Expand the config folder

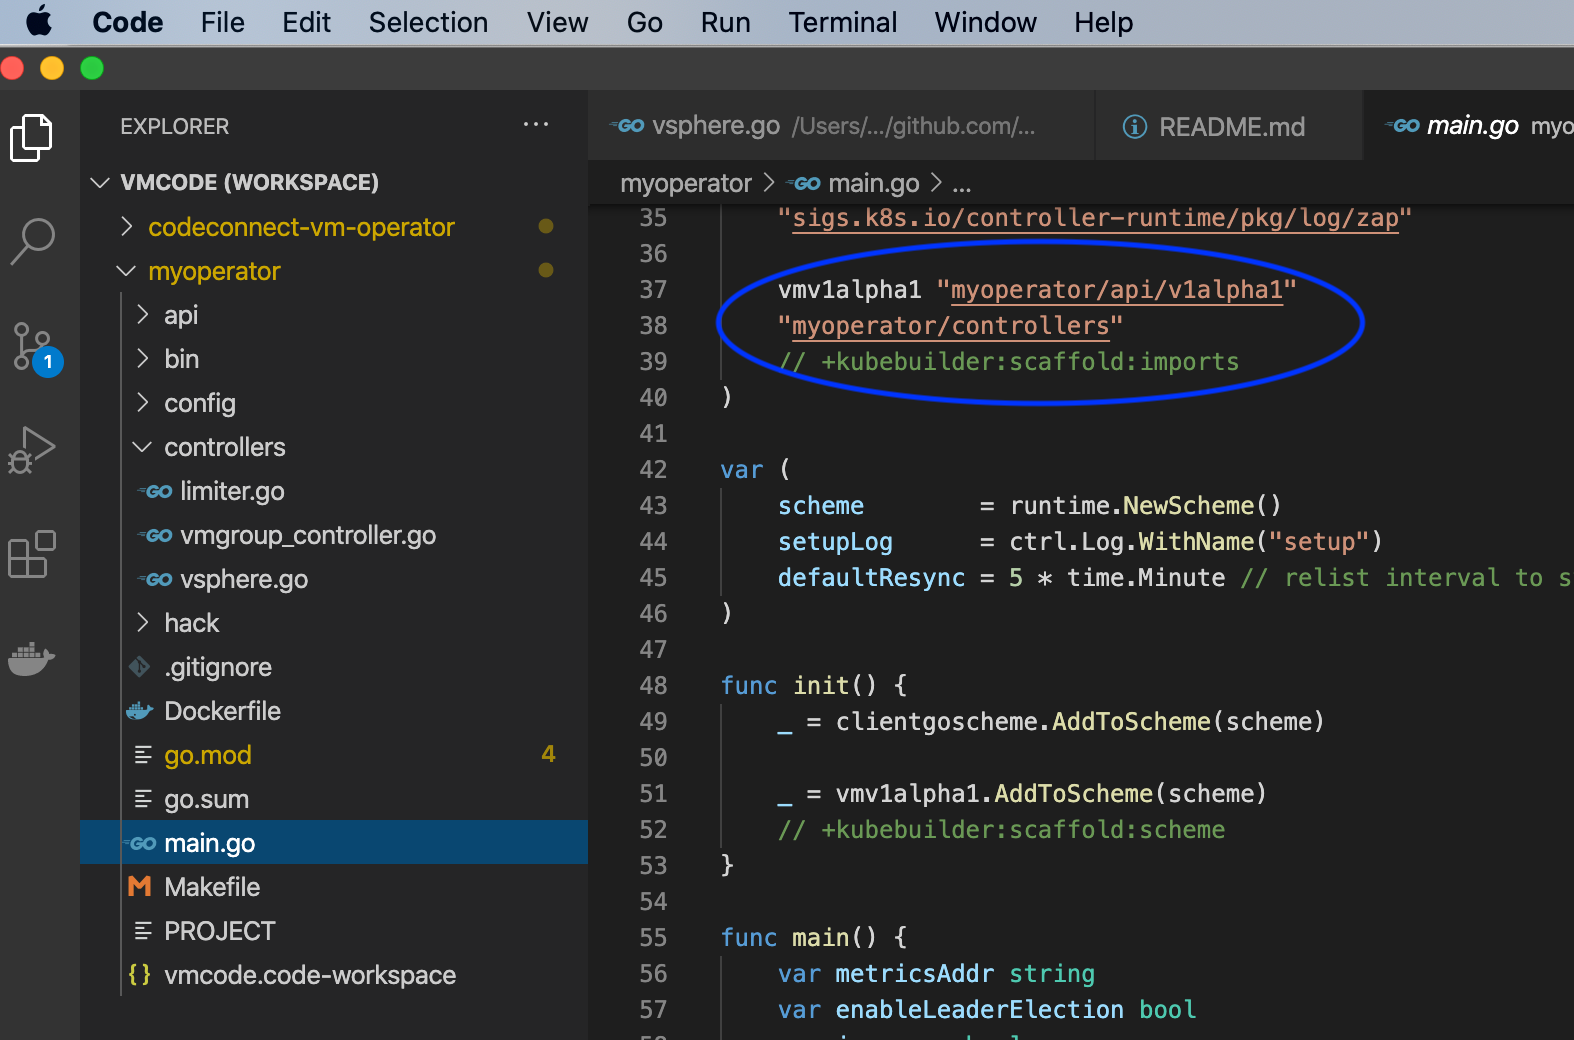tap(143, 403)
